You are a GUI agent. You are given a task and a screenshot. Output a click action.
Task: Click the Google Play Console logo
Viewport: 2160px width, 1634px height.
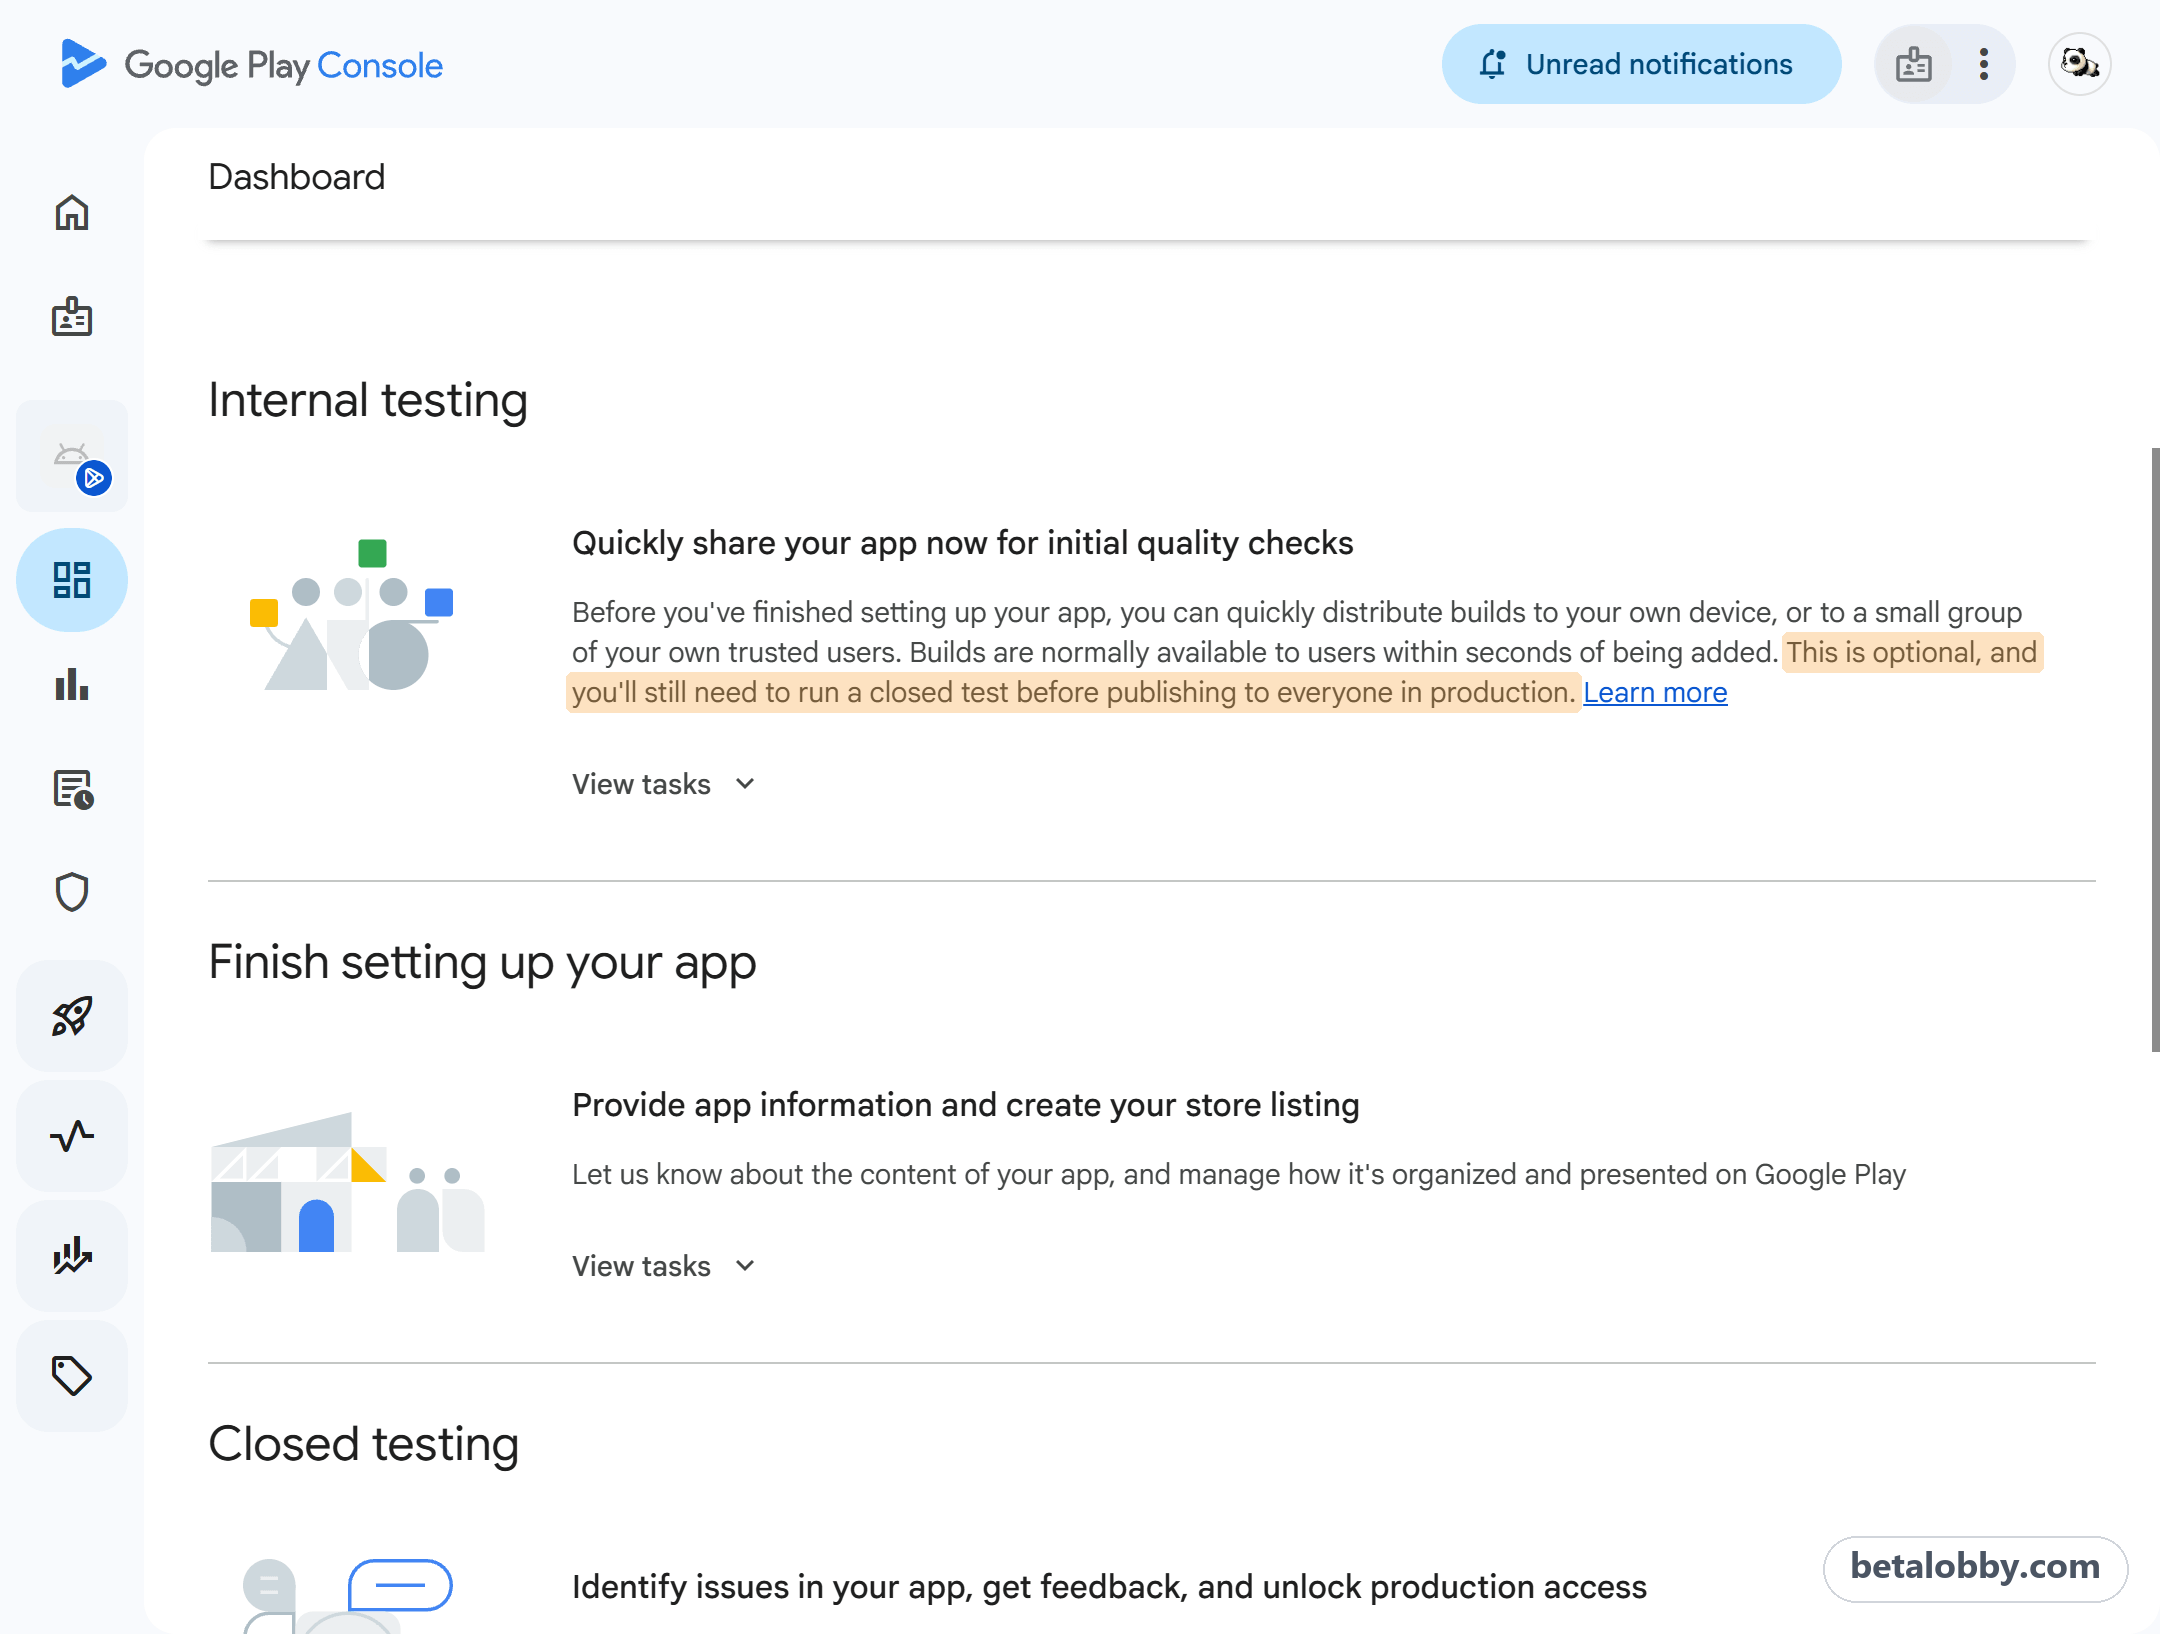click(x=251, y=65)
